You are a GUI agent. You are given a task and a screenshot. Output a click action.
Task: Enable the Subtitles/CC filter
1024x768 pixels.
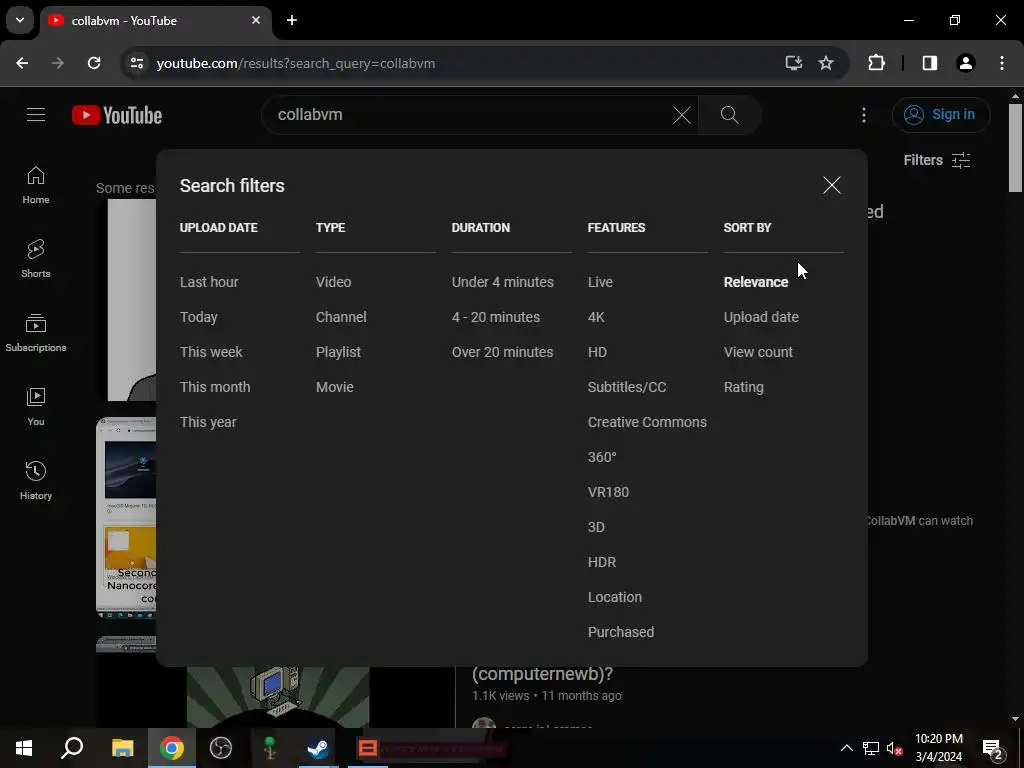[x=627, y=387]
